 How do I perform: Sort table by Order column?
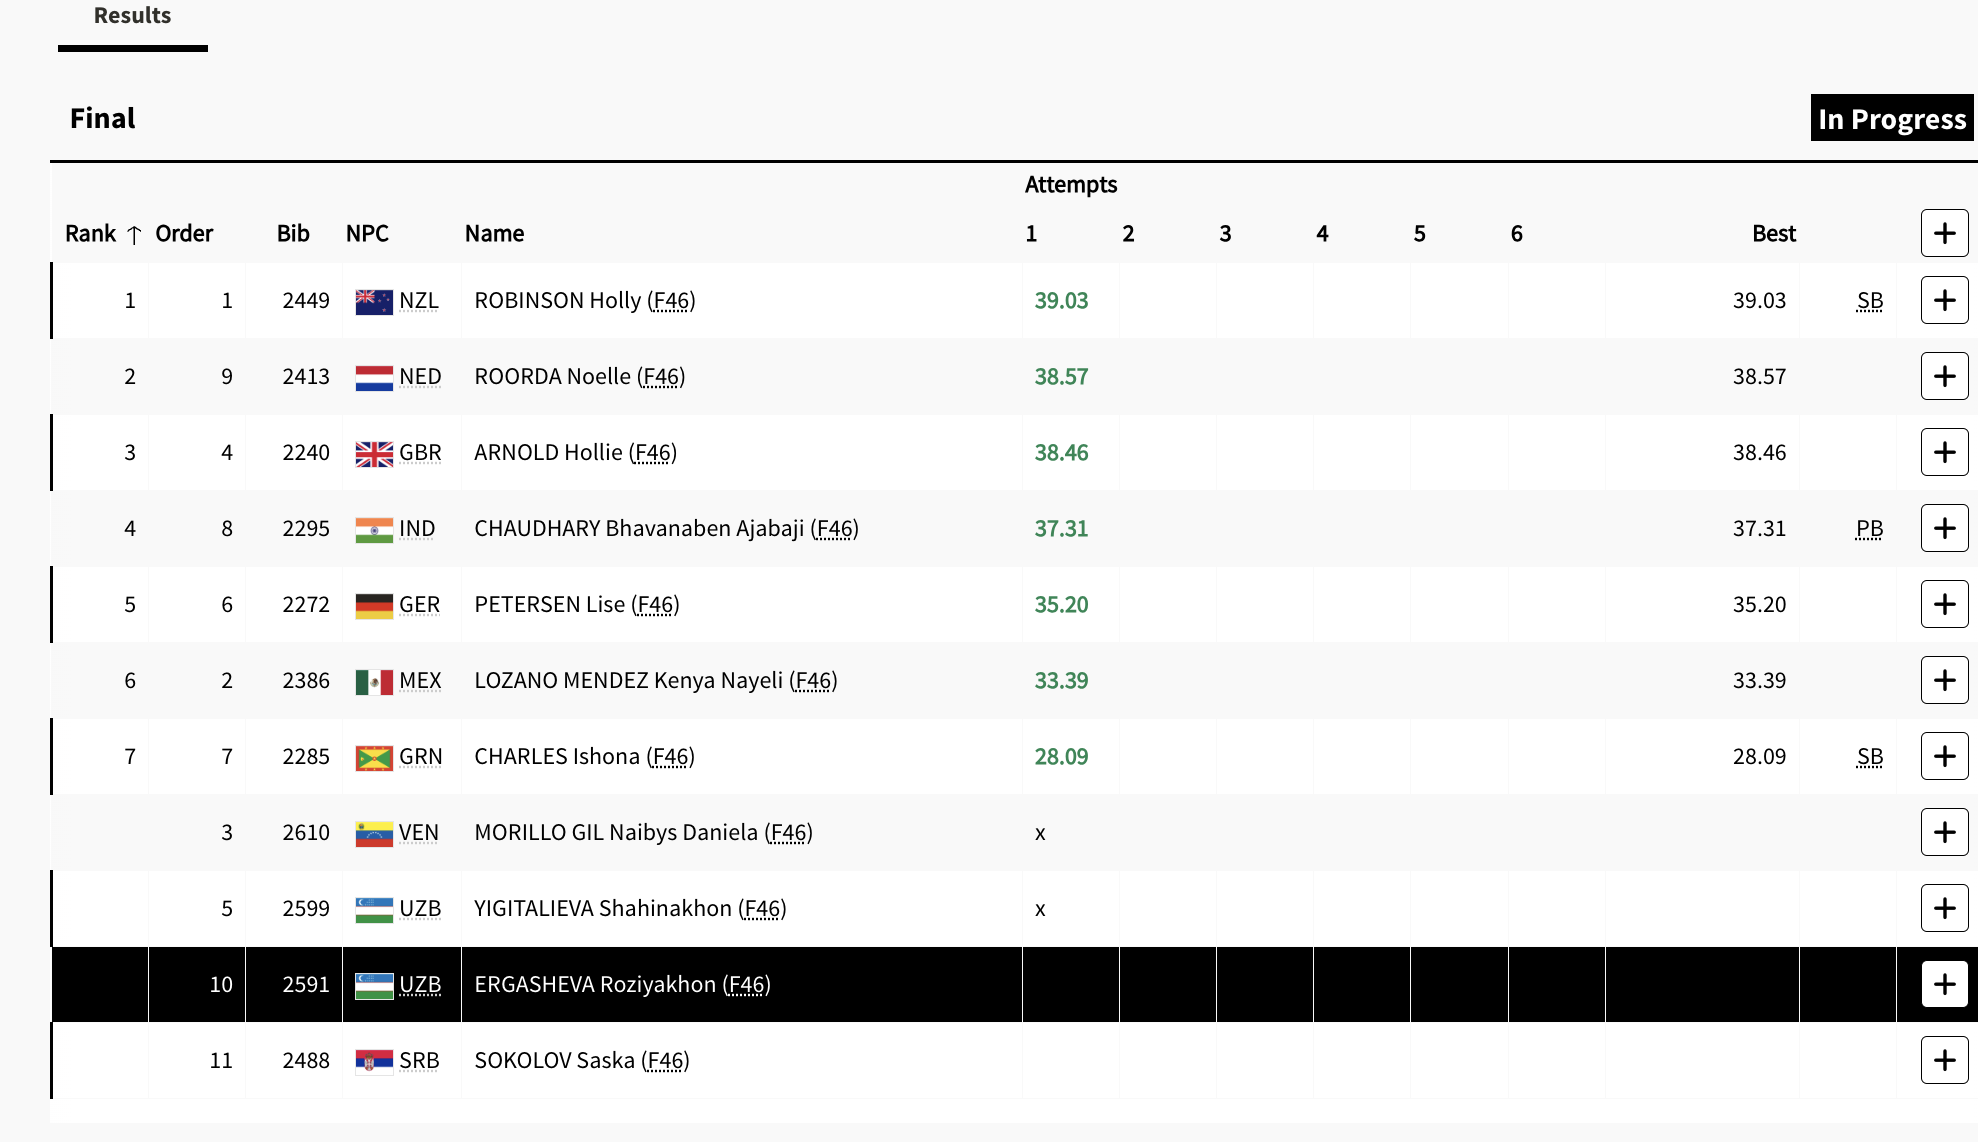pyautogui.click(x=184, y=233)
